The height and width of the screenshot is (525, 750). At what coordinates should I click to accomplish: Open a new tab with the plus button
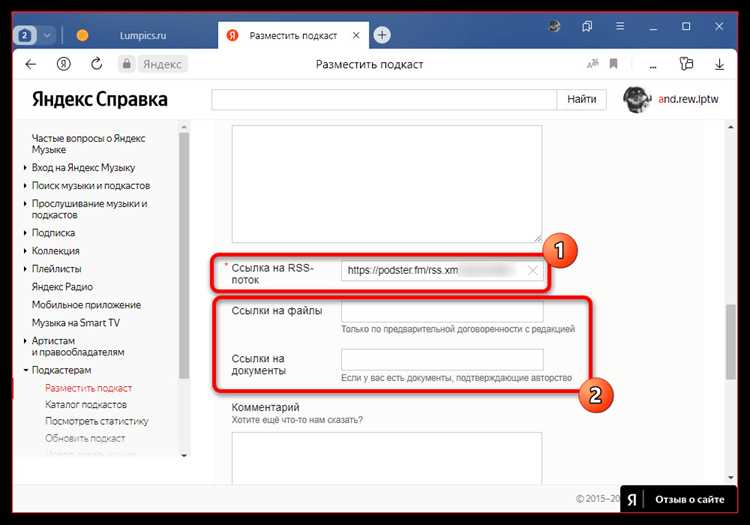click(382, 35)
